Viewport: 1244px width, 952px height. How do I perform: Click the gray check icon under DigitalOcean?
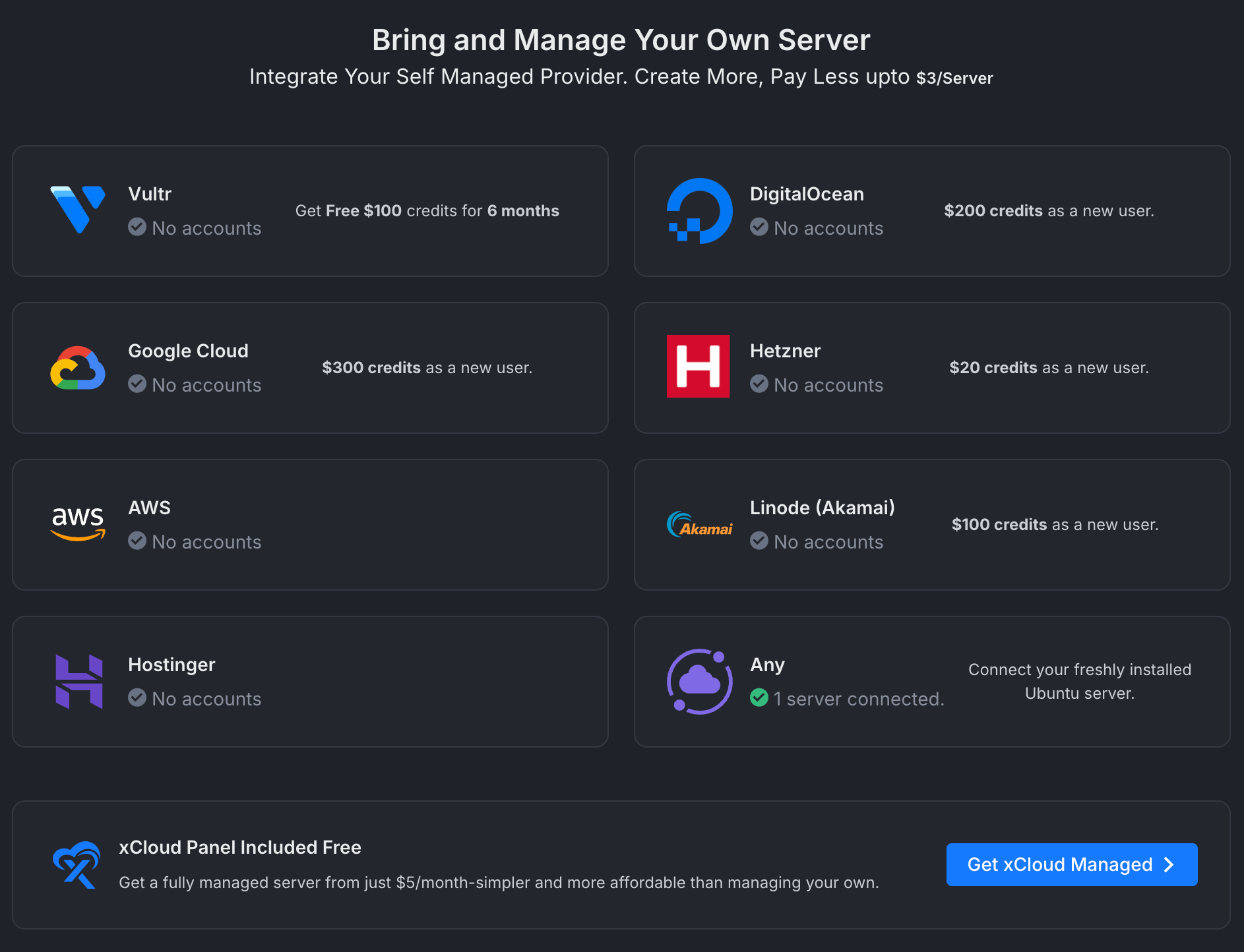[759, 227]
